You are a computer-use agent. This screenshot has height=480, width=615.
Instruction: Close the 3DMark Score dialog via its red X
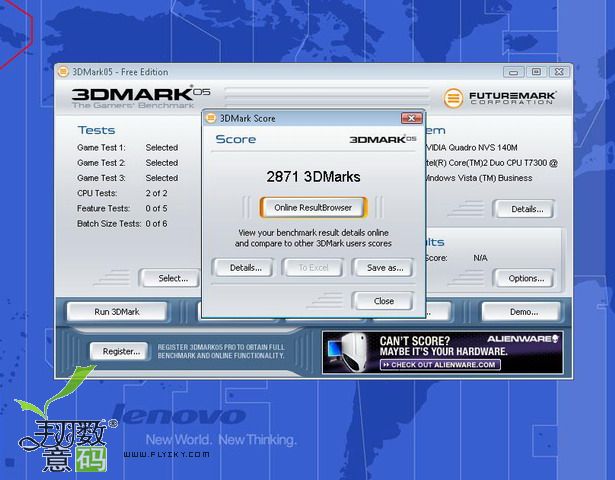coord(411,118)
